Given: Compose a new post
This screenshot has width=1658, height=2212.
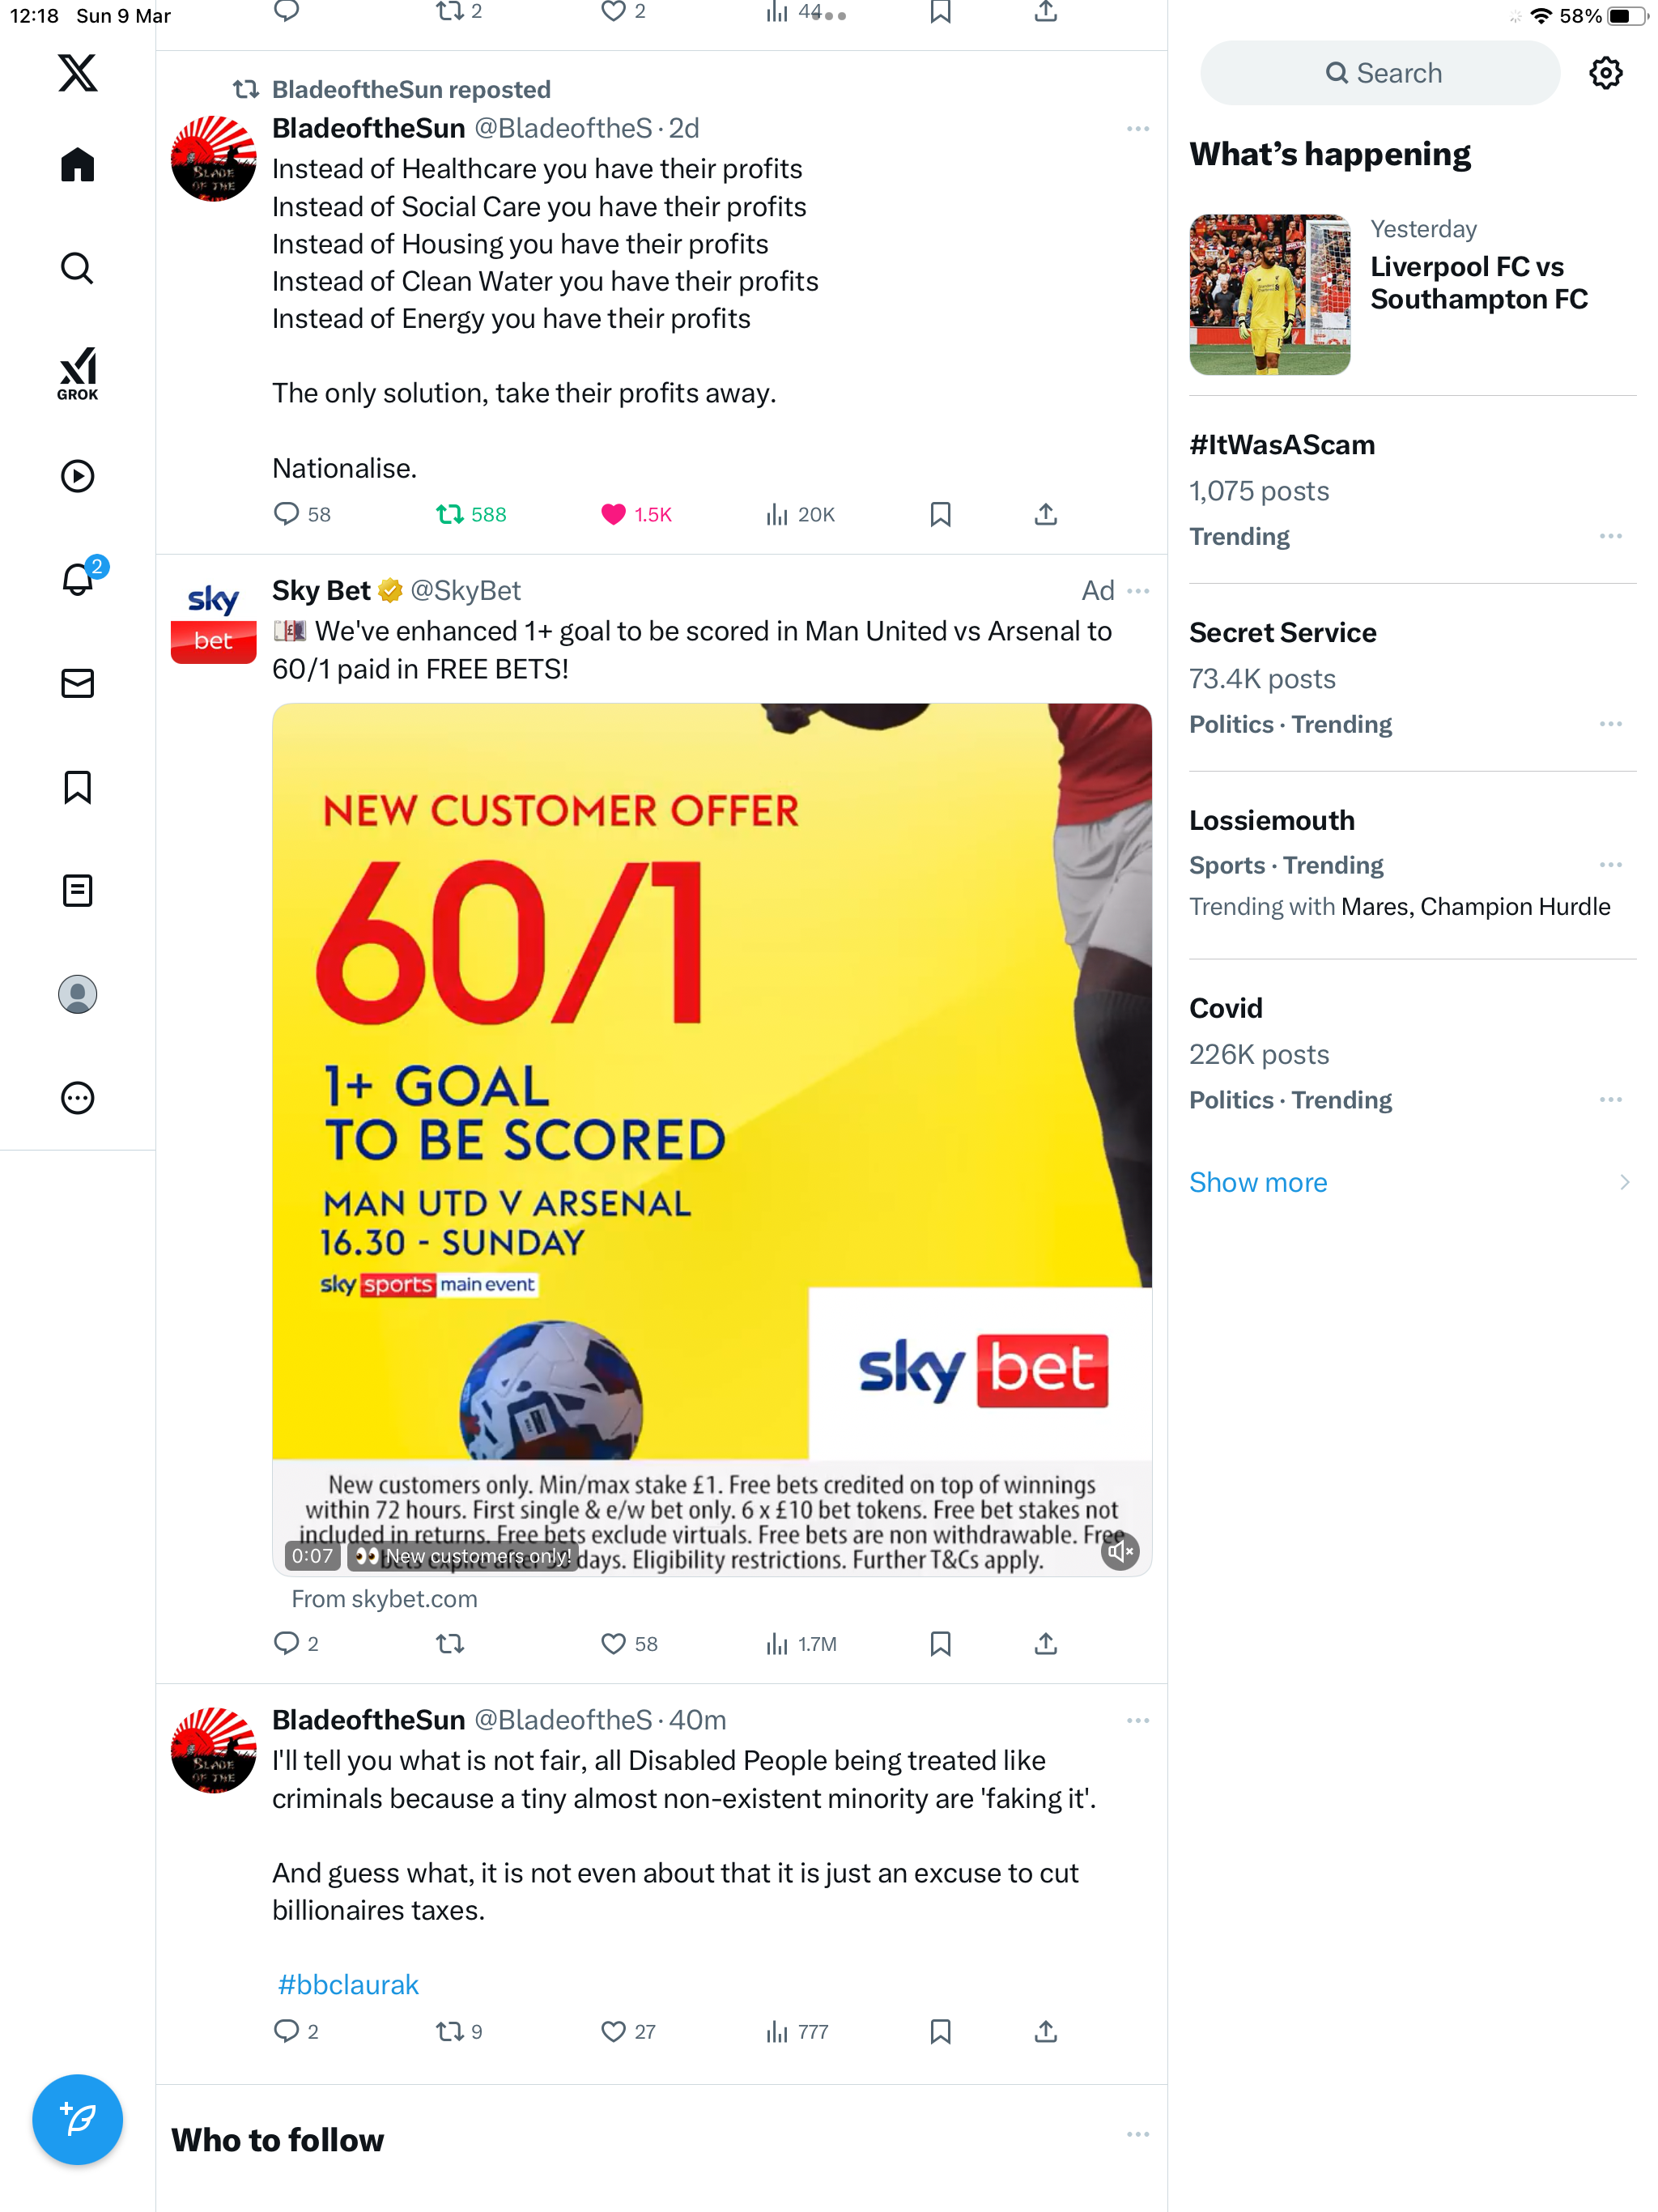Looking at the screenshot, I should 77,2119.
